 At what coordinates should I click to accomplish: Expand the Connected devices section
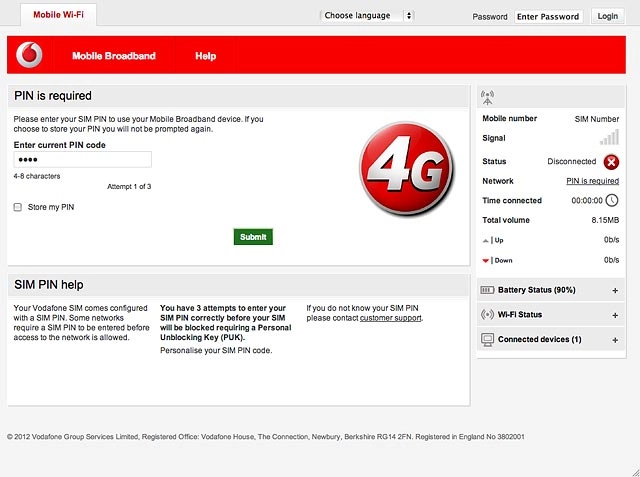tap(615, 340)
